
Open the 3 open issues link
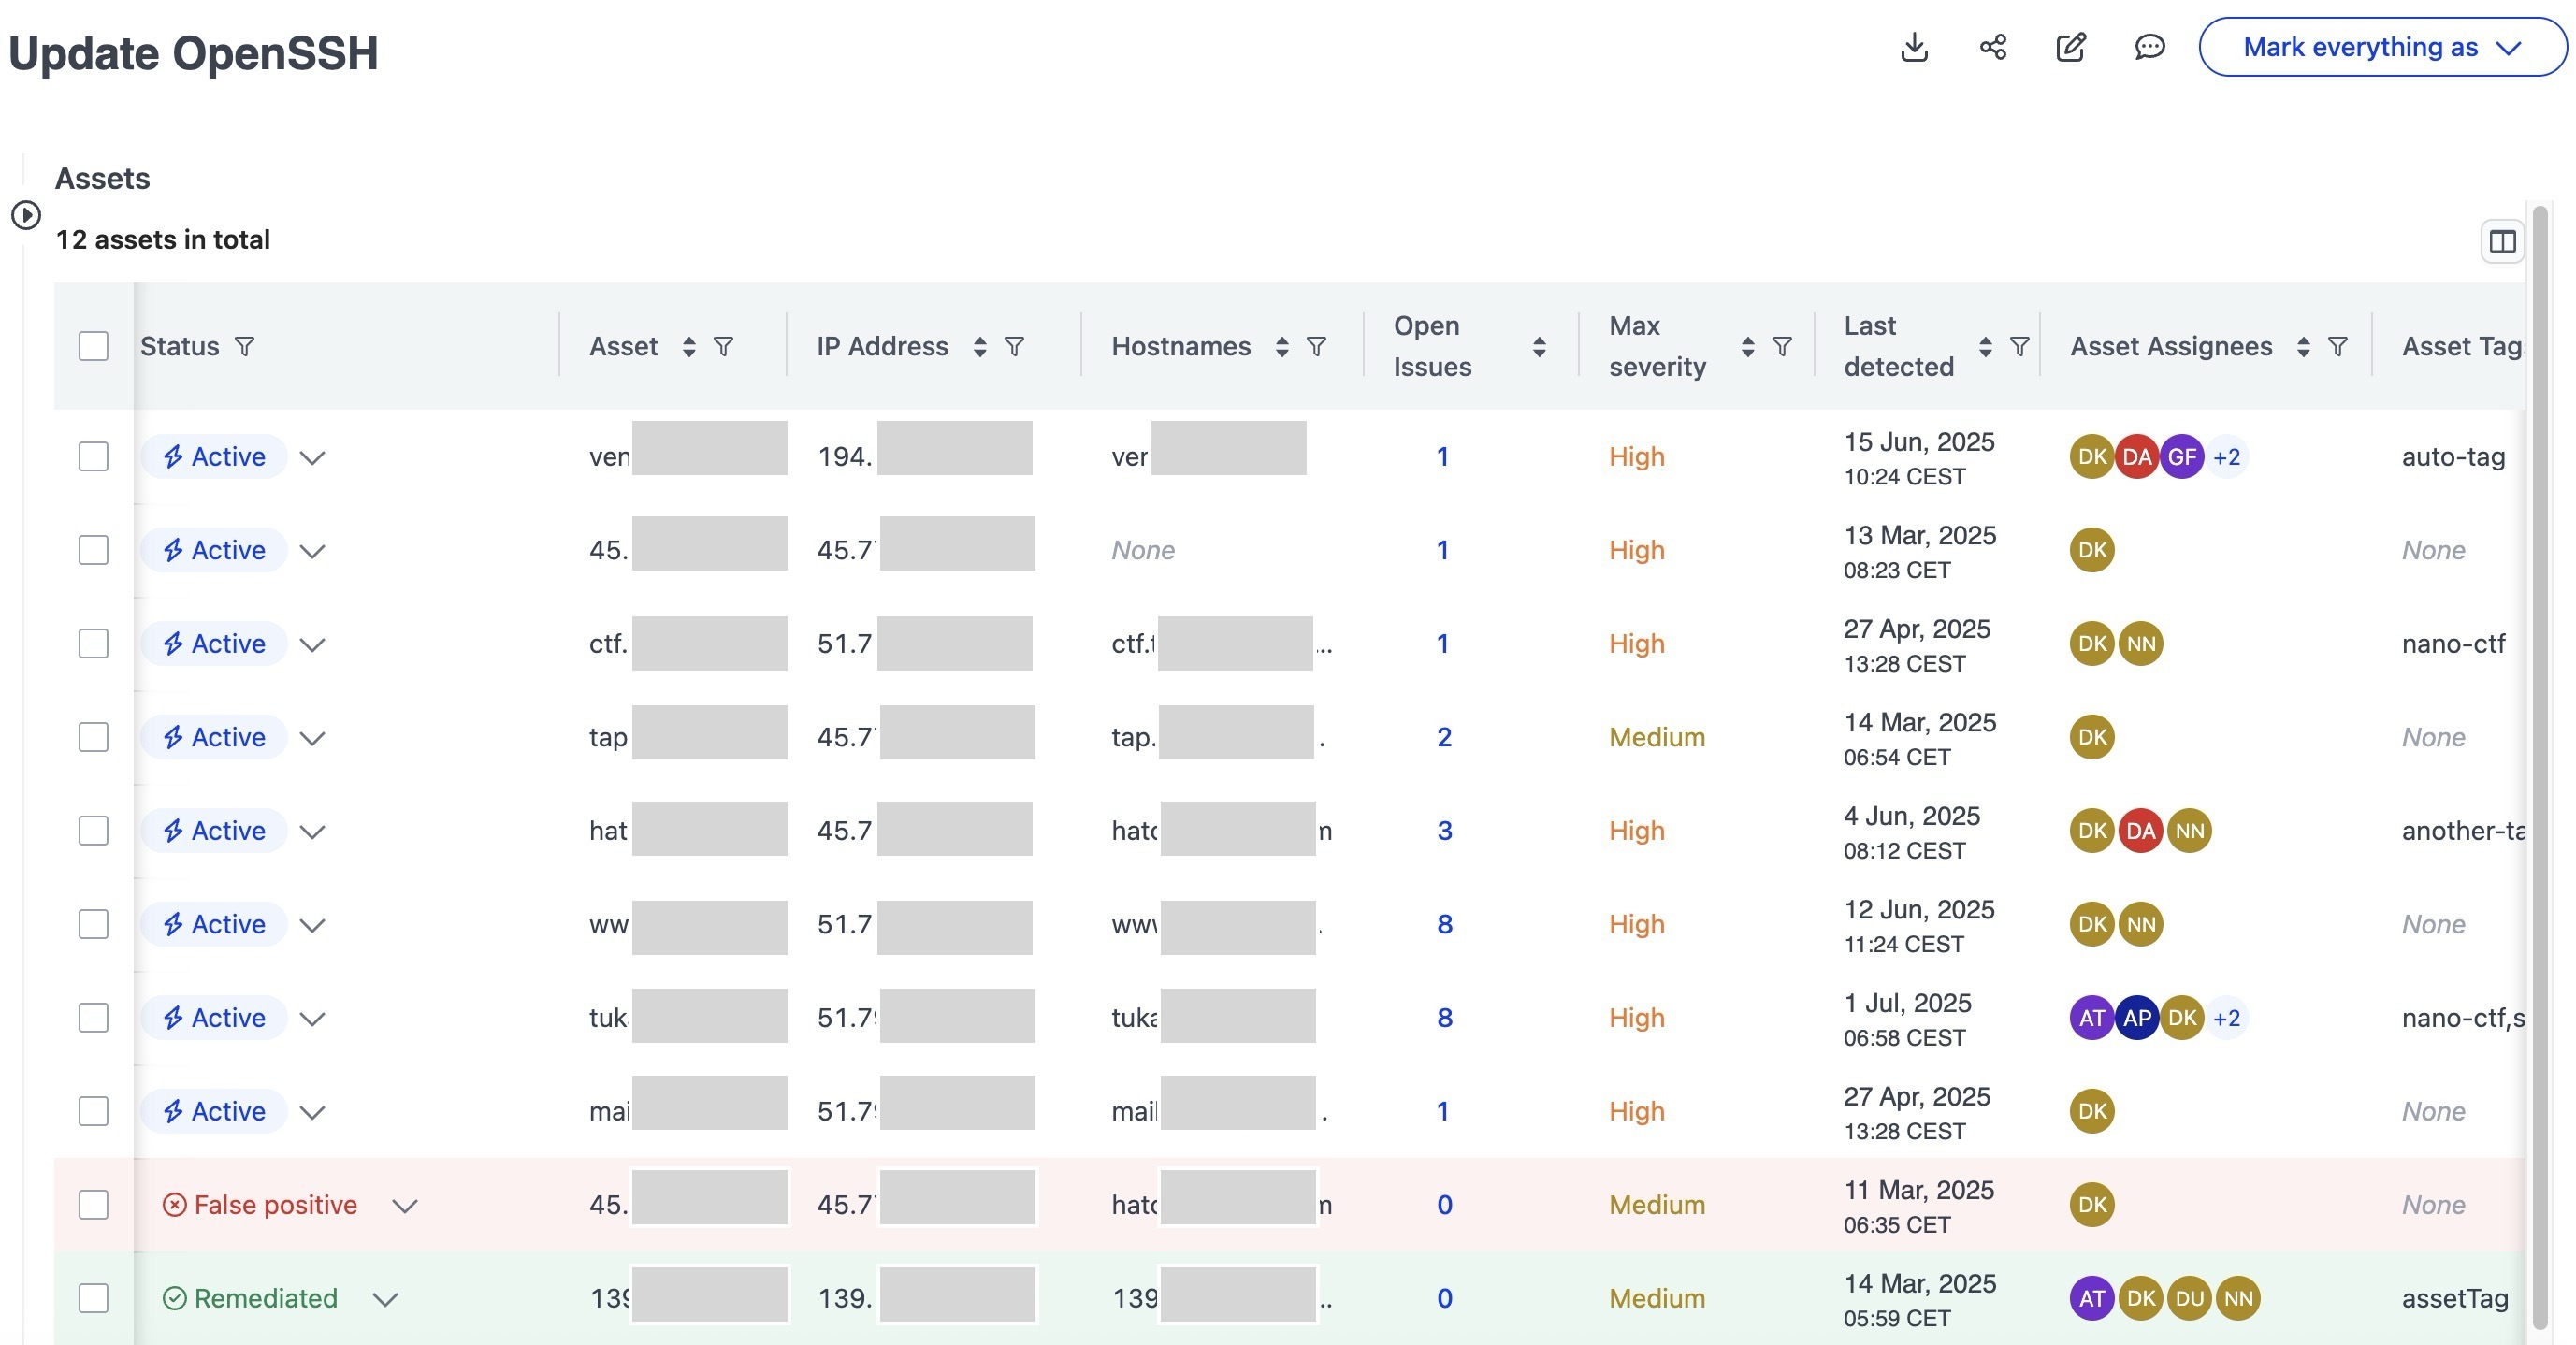(1444, 831)
